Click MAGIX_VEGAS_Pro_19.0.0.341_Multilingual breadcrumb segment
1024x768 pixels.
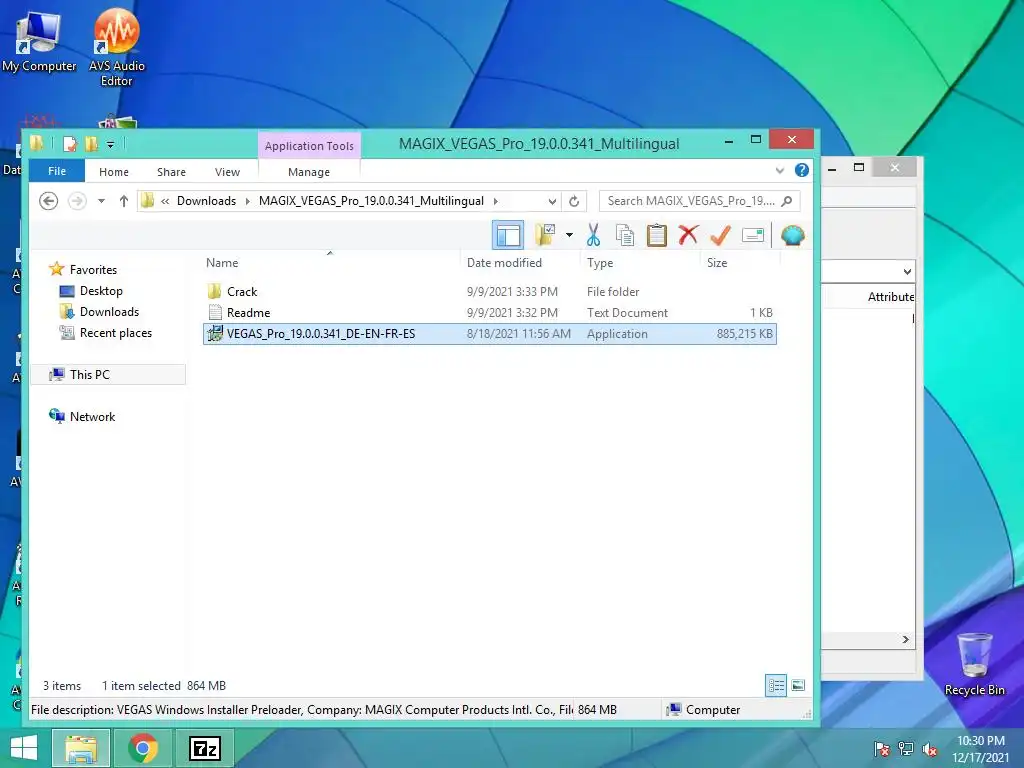pyautogui.click(x=371, y=201)
